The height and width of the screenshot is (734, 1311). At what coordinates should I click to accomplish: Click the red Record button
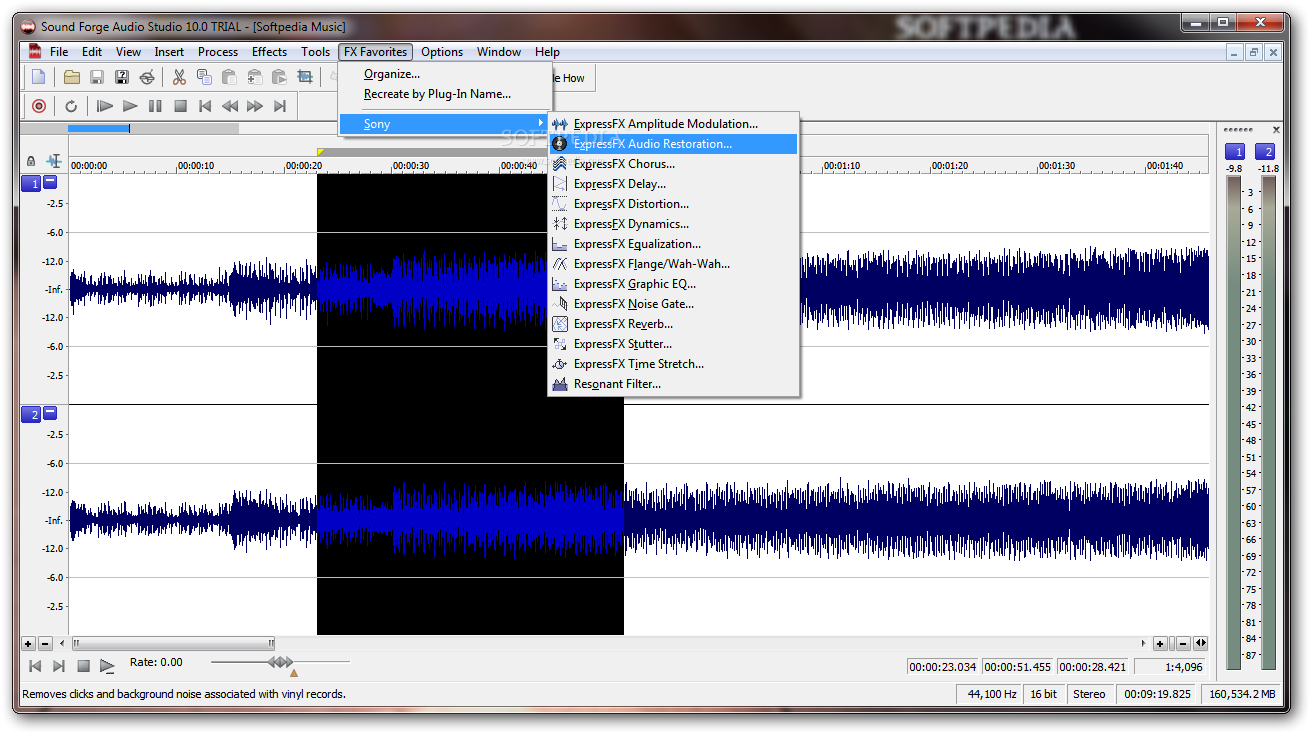tap(39, 106)
